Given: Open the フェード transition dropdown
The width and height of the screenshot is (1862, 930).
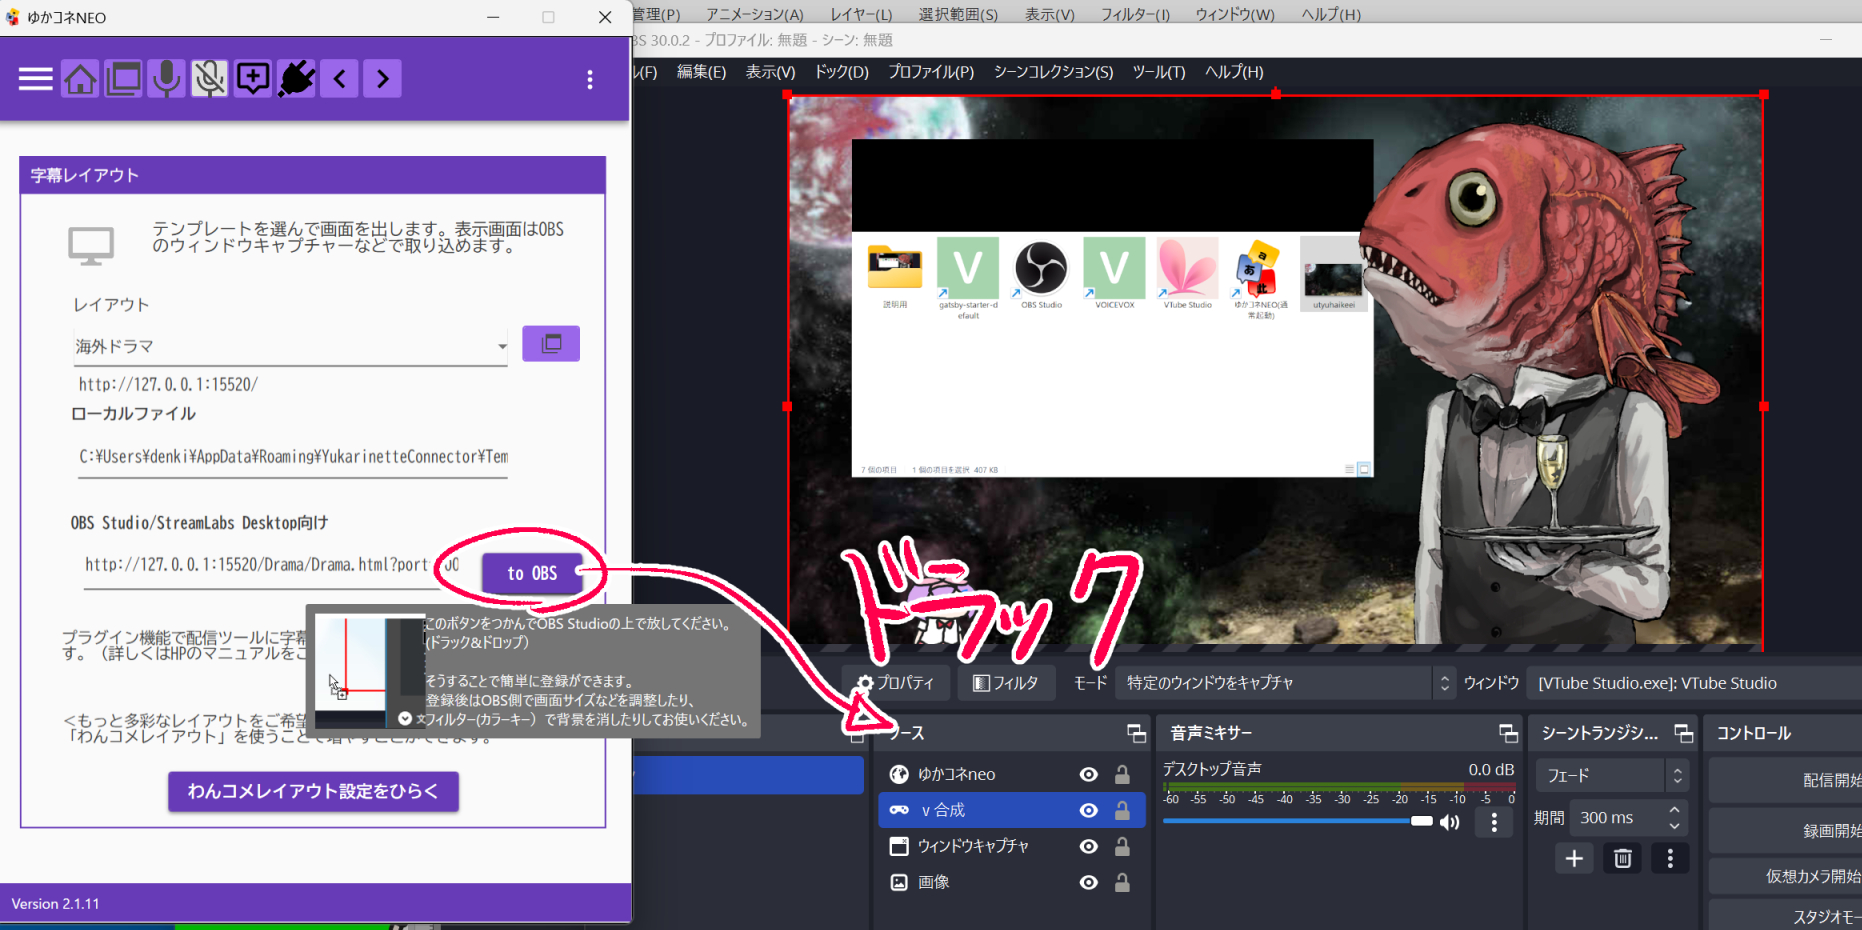Looking at the screenshot, I should pos(1614,776).
